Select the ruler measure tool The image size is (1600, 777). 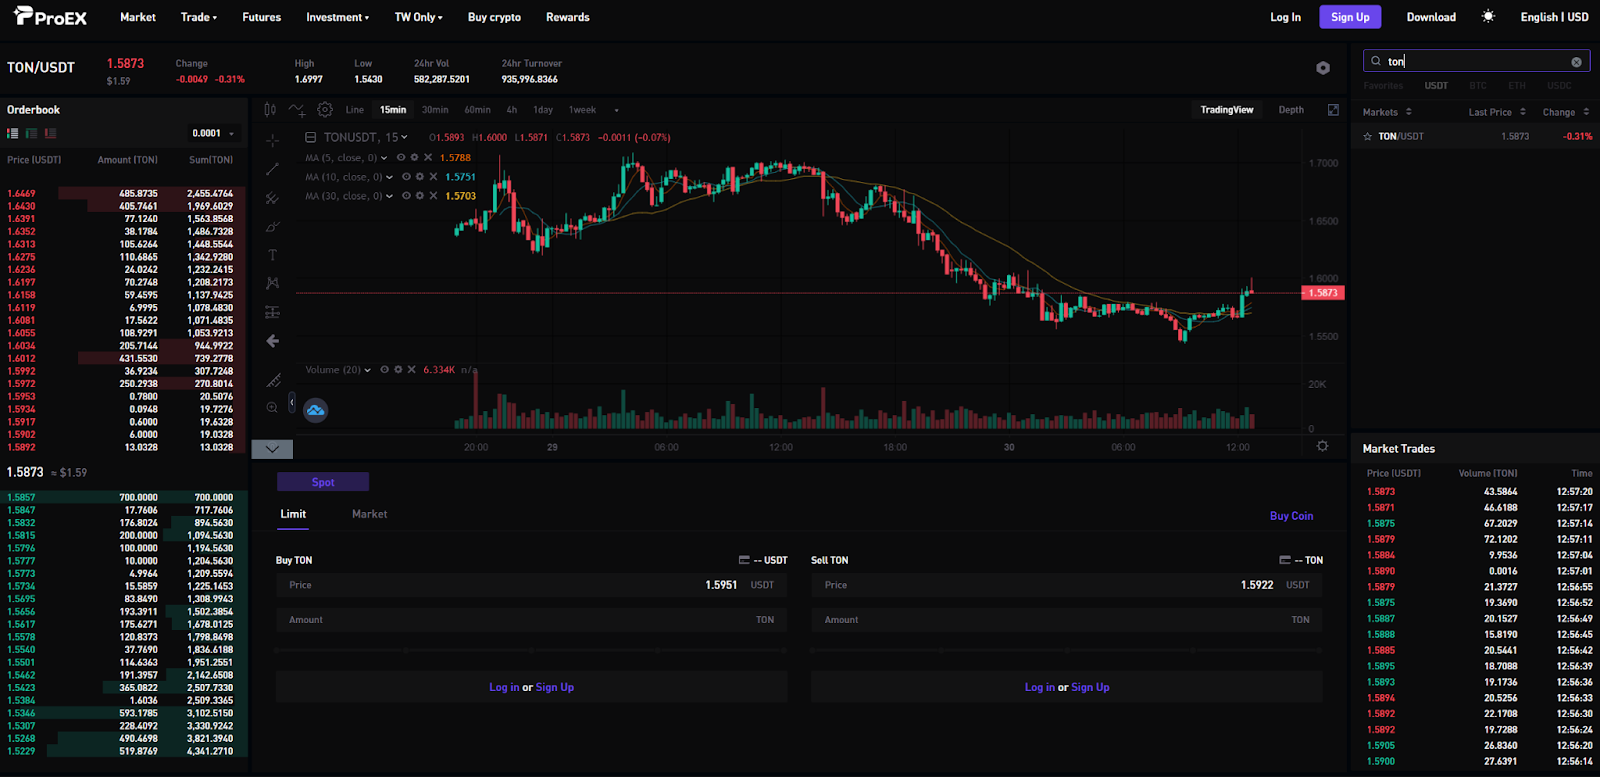[272, 380]
